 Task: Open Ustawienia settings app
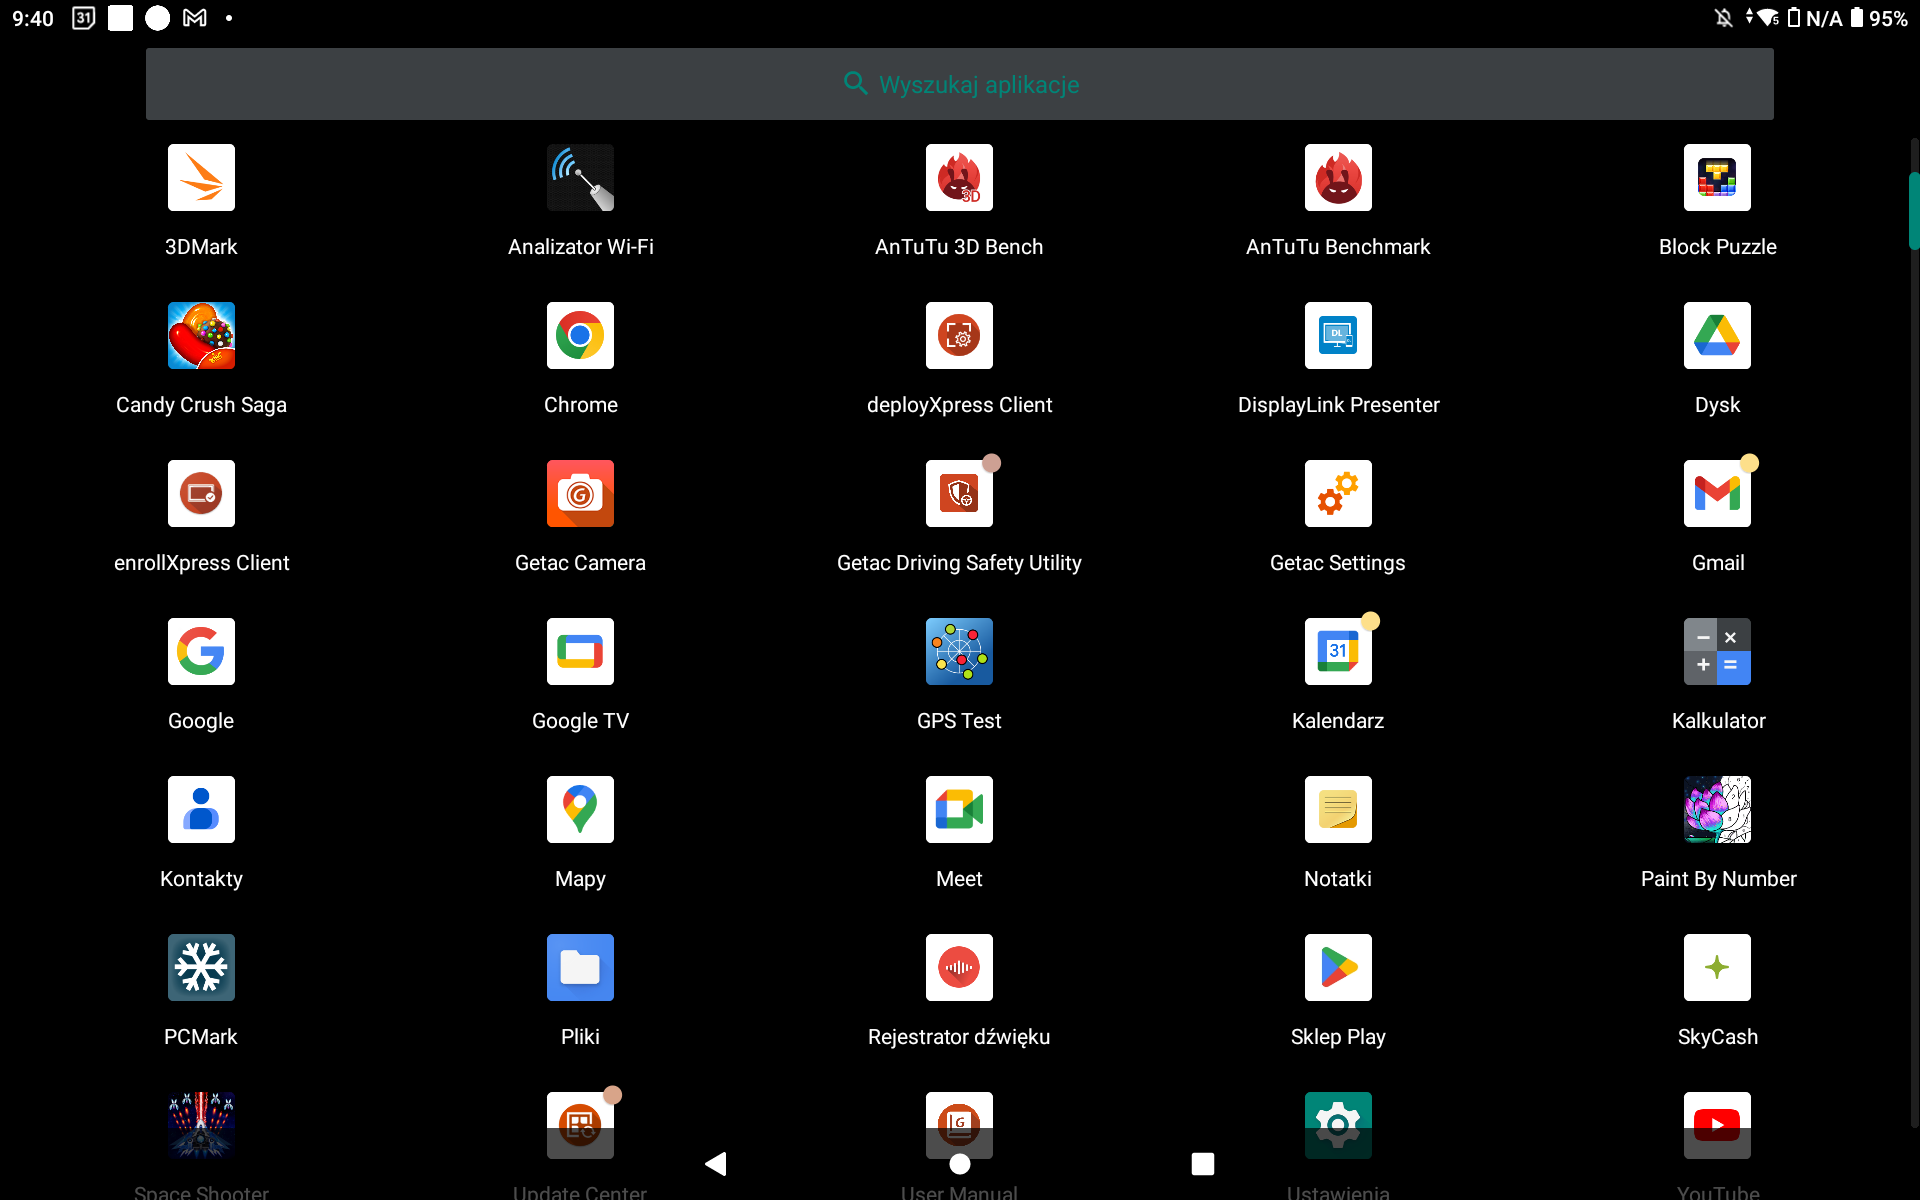pos(1338,1126)
